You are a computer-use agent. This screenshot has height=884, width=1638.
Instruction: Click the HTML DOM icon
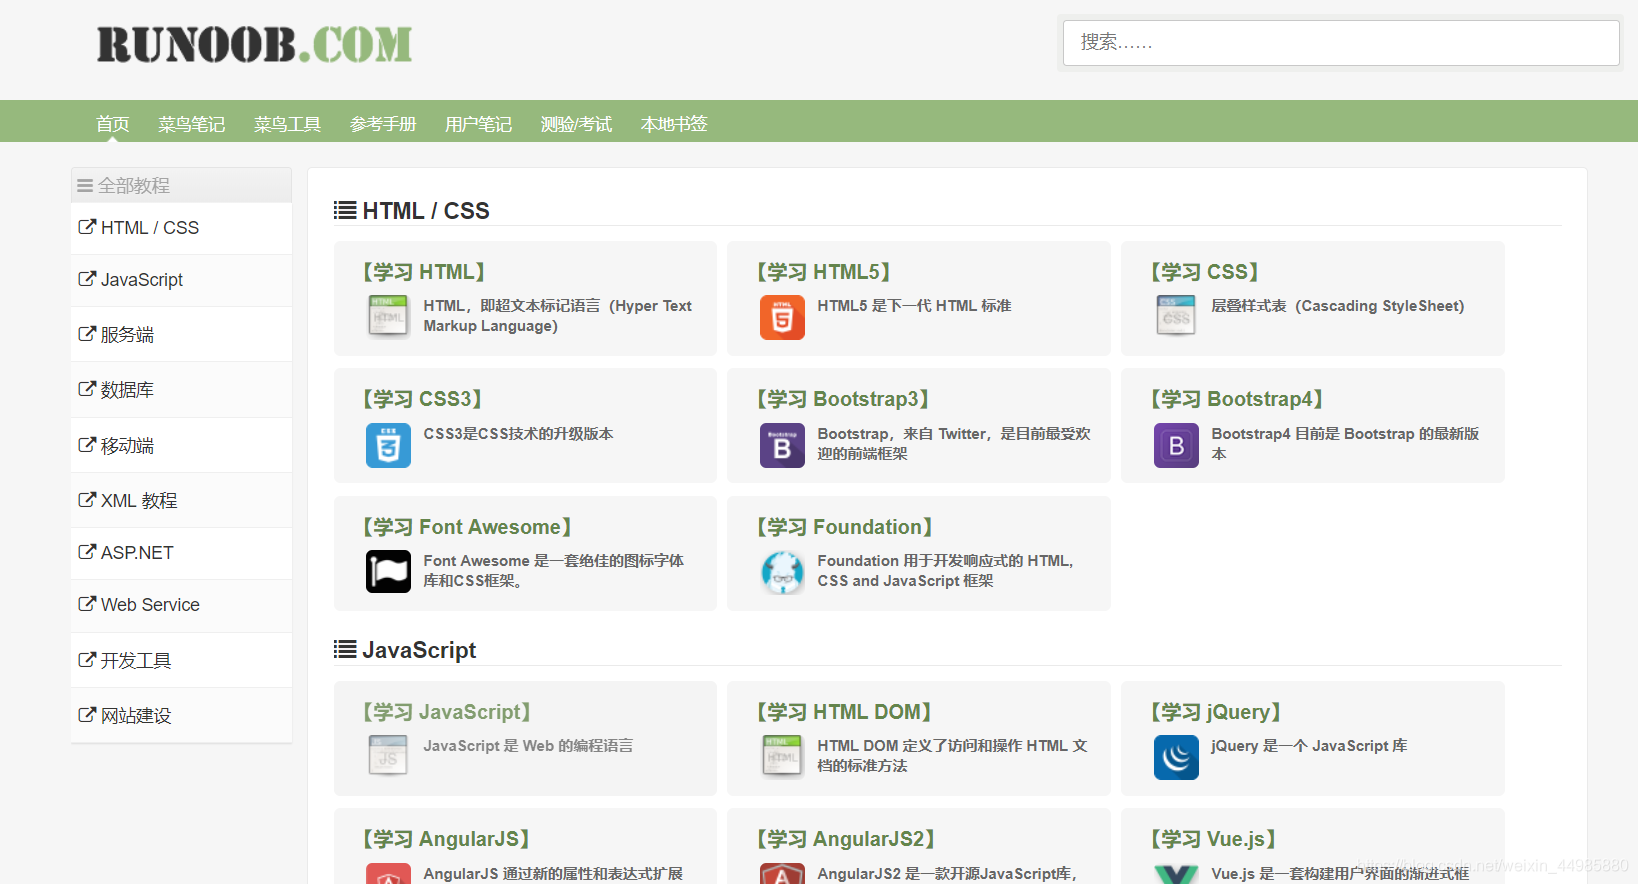click(x=782, y=757)
